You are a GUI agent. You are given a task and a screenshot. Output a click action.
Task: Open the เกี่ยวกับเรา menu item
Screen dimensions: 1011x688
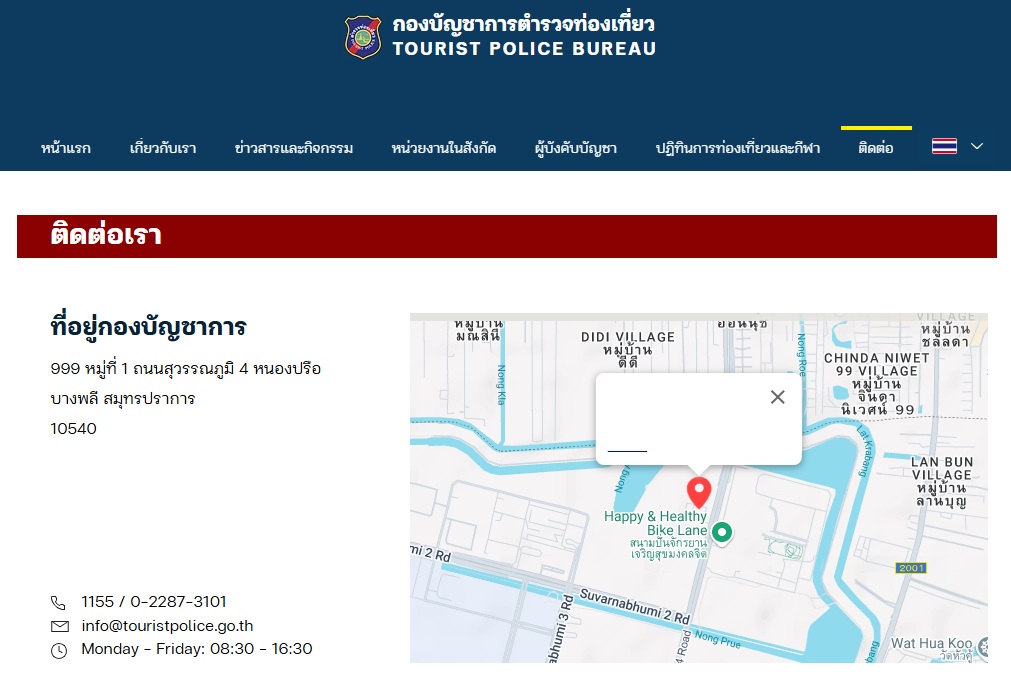(163, 148)
